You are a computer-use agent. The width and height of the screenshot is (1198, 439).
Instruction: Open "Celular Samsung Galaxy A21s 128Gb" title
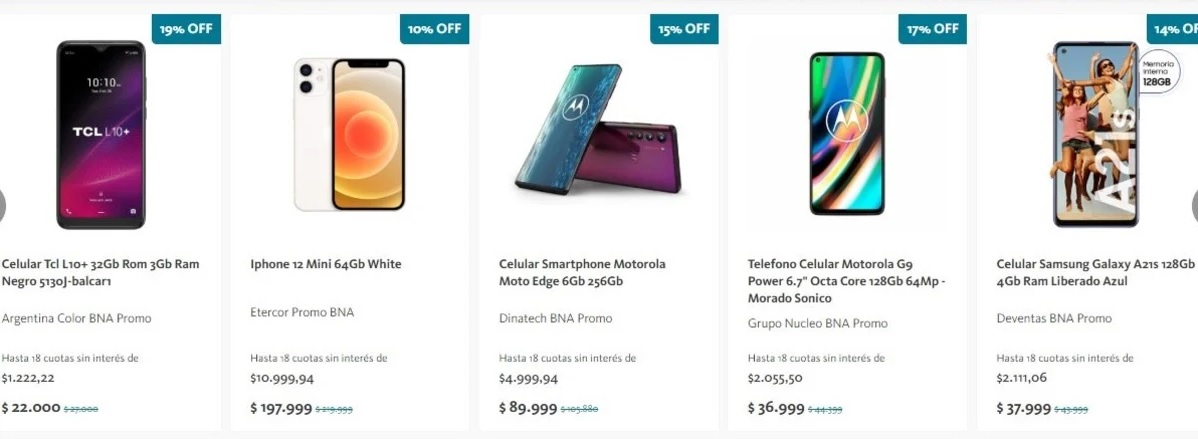point(1095,273)
